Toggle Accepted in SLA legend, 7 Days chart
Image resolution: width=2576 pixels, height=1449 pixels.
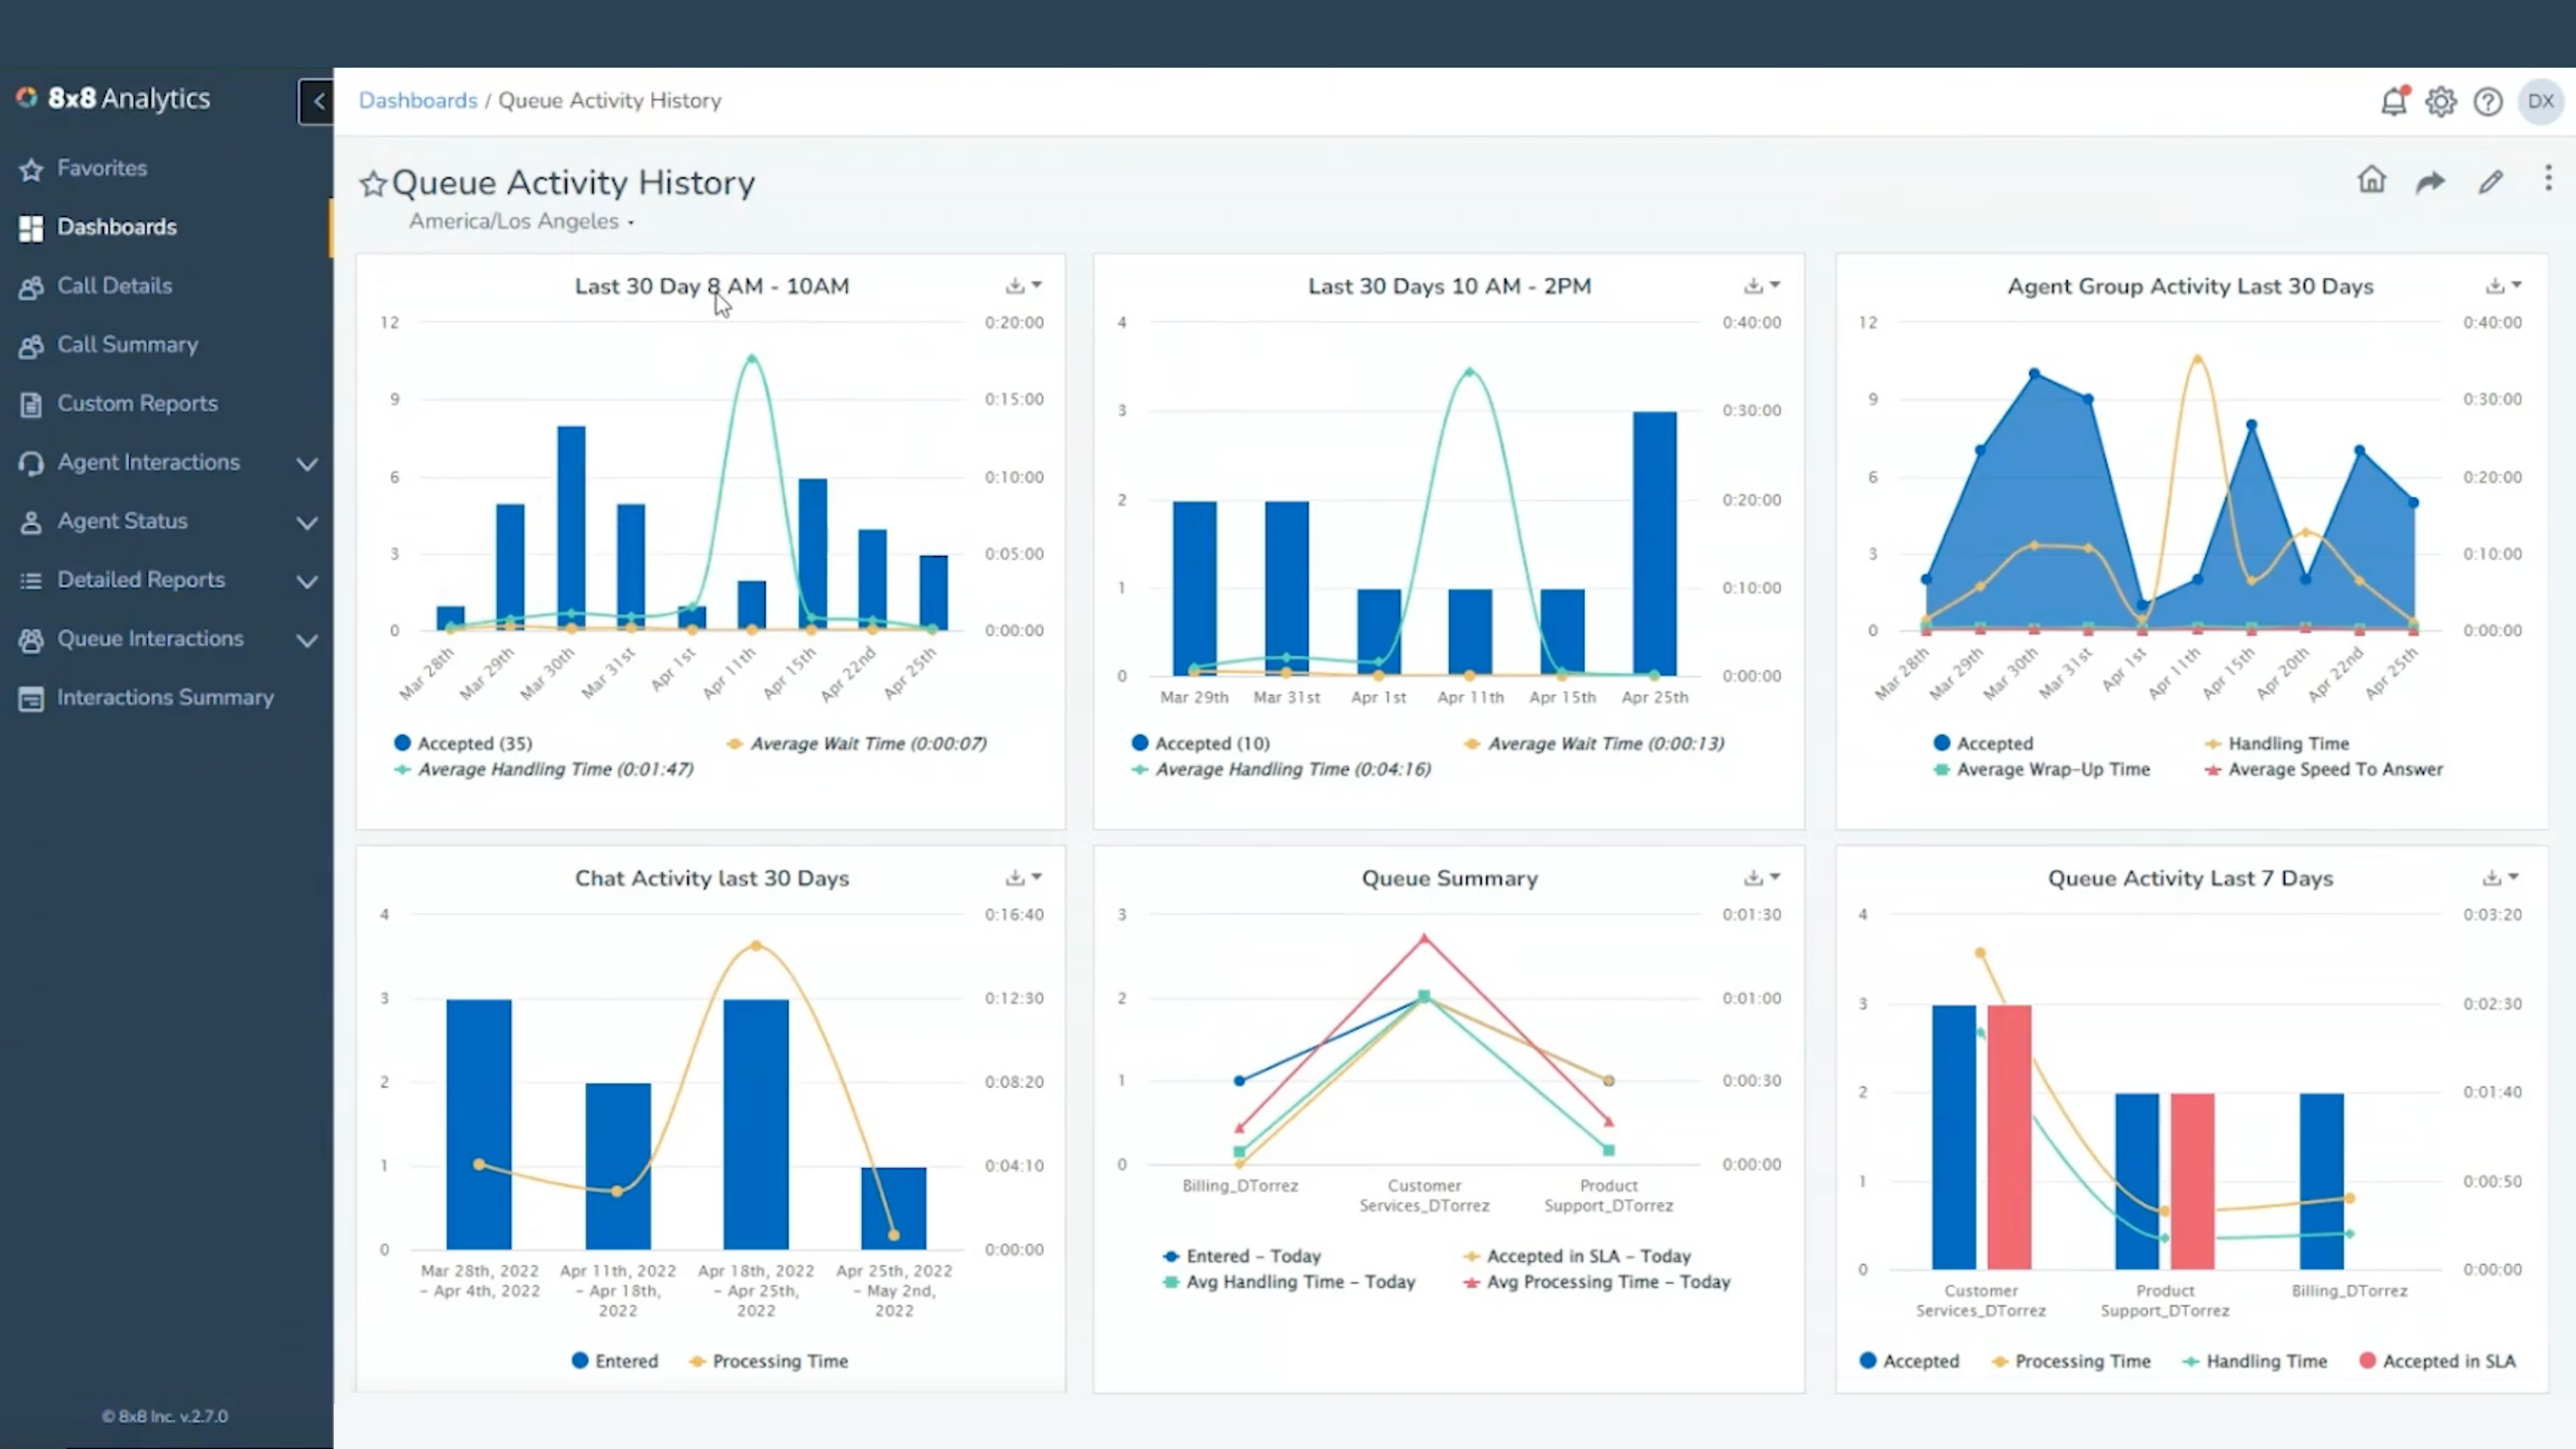click(2437, 1361)
